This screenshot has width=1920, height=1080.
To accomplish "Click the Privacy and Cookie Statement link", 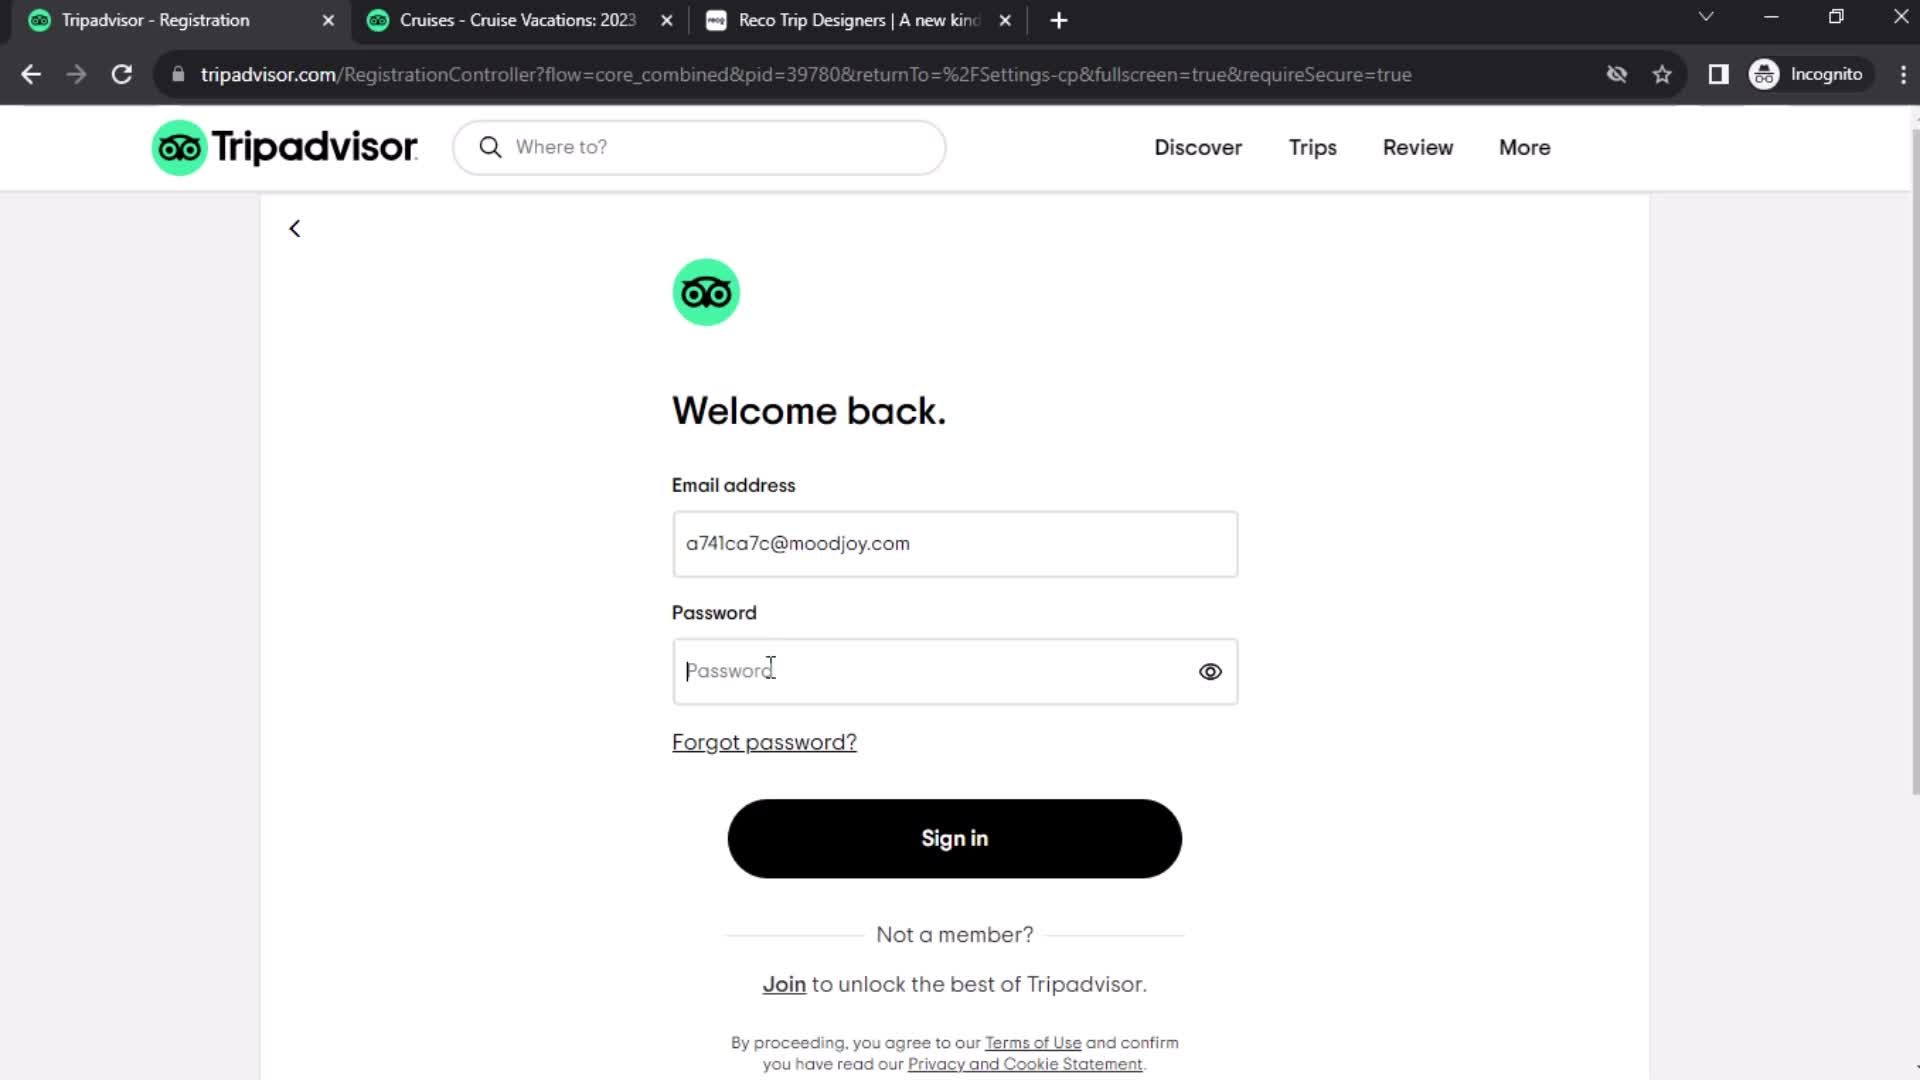I will coord(1027,1065).
